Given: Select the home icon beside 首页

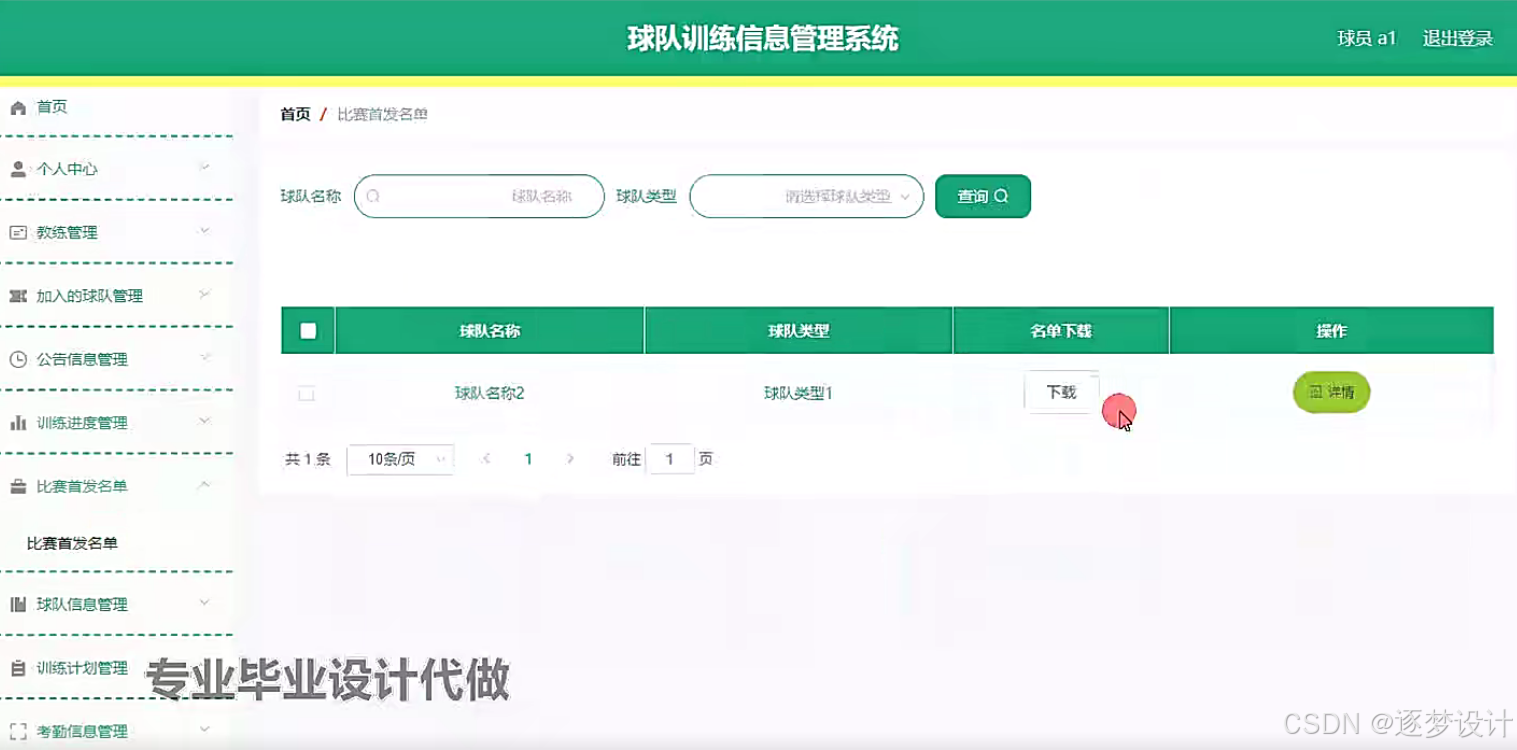Looking at the screenshot, I should point(15,106).
